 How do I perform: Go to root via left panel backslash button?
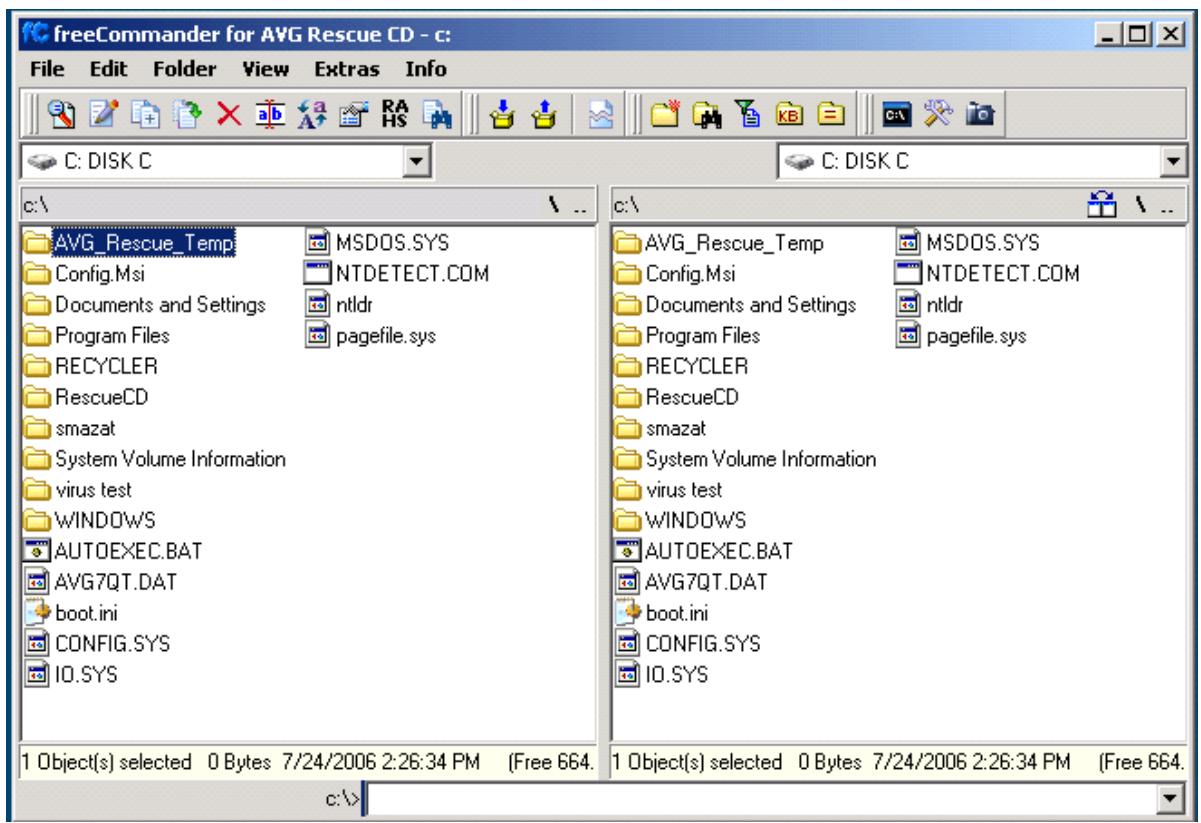click(553, 205)
